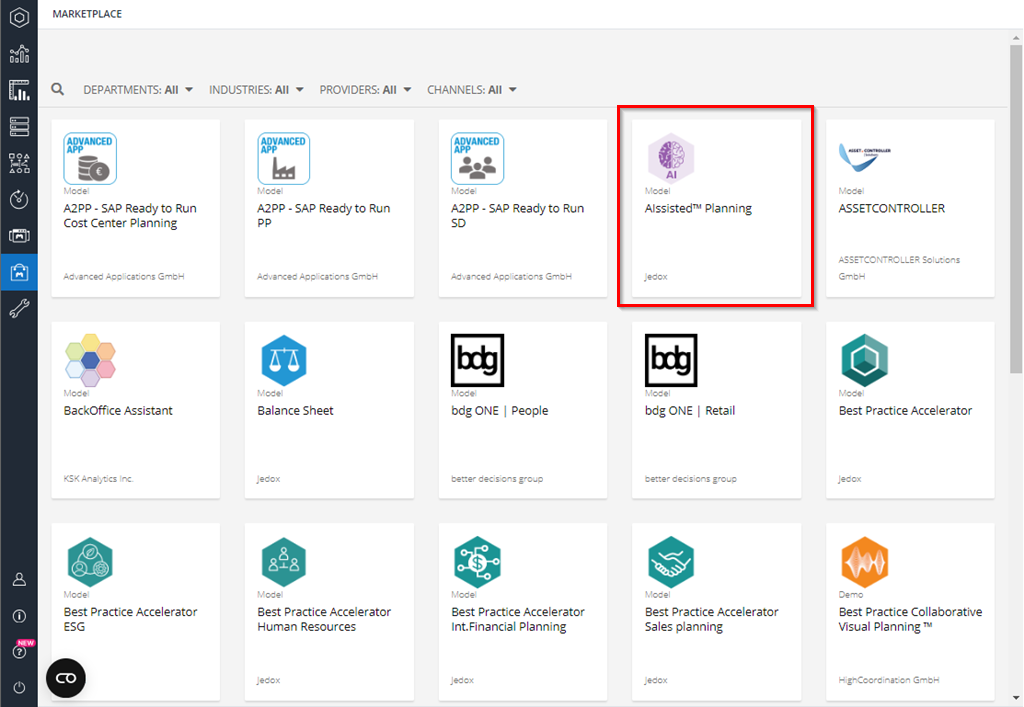
Task: Click the colorful hexagons BackOffice Assistant icon
Action: pos(90,360)
